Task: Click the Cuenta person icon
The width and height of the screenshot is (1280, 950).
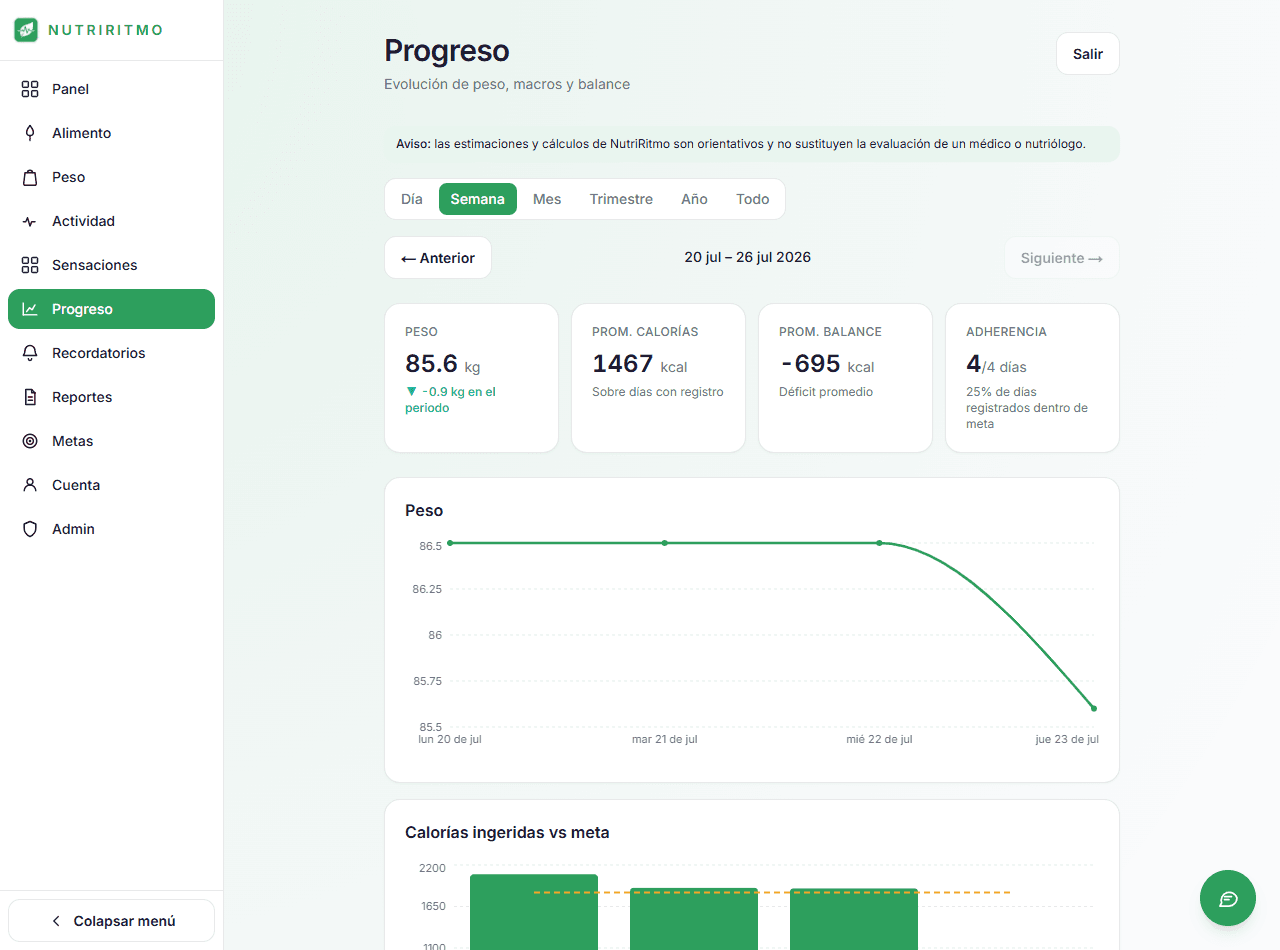Action: 30,485
